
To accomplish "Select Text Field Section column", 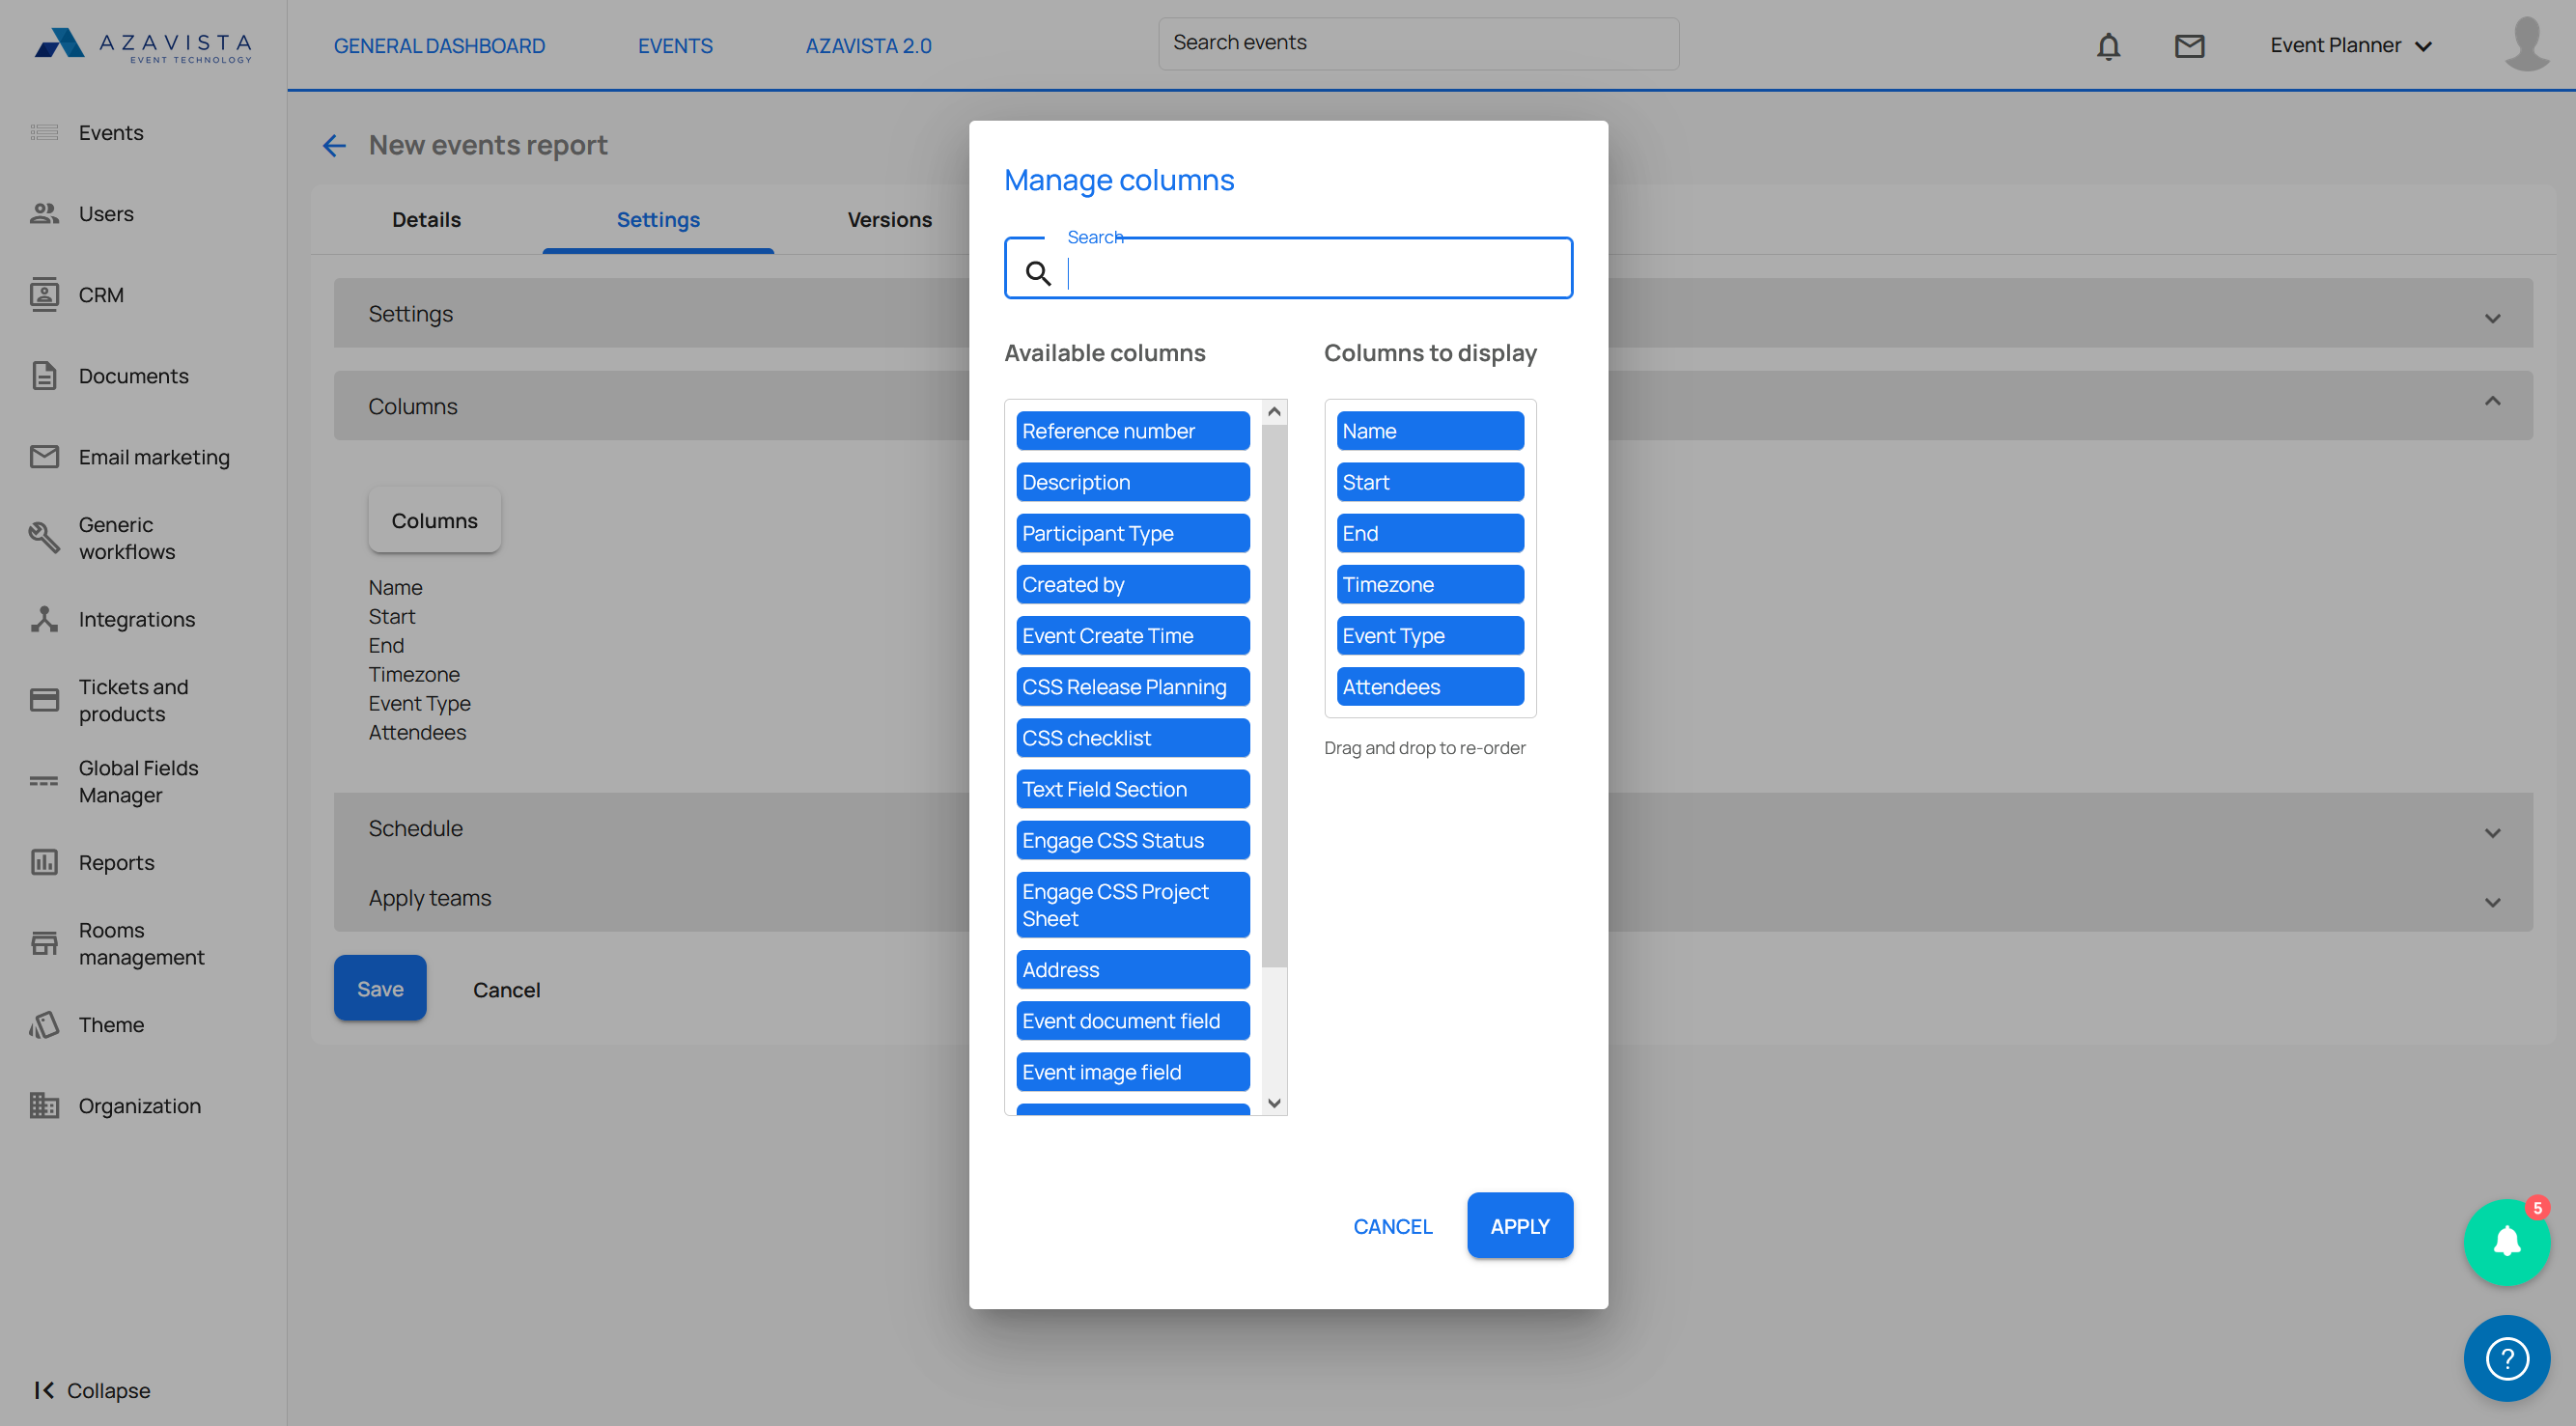I will tap(1133, 788).
